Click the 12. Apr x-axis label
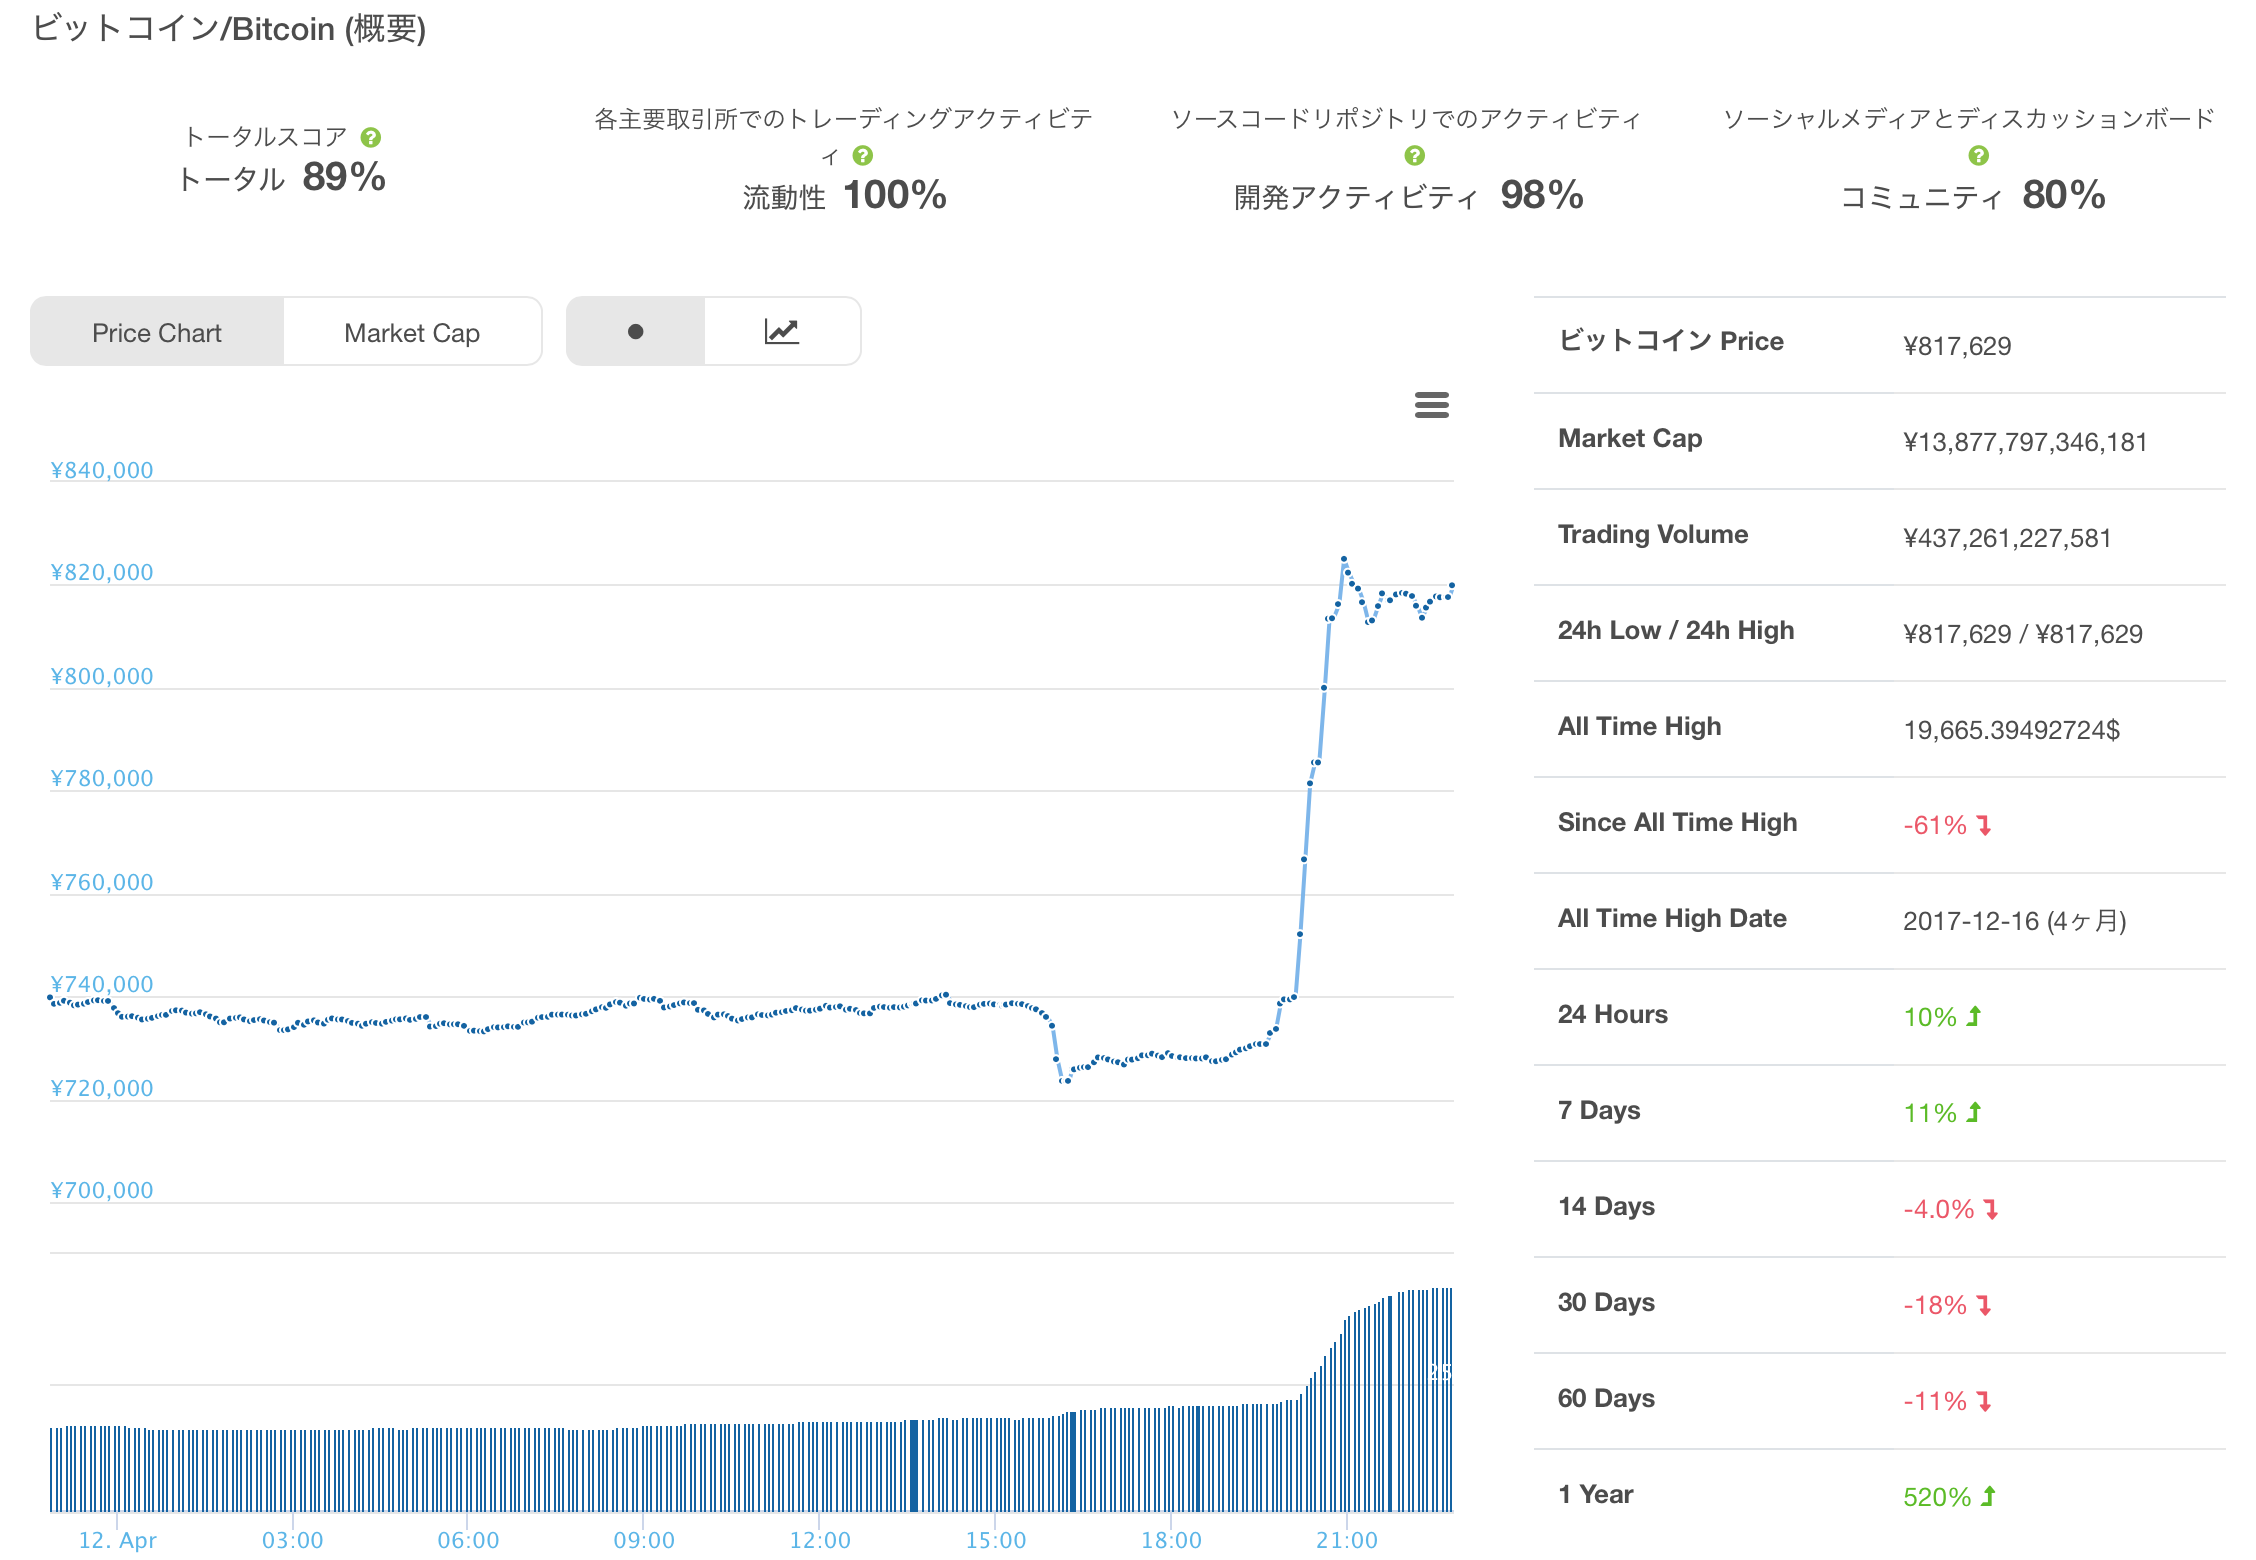 click(x=117, y=1540)
